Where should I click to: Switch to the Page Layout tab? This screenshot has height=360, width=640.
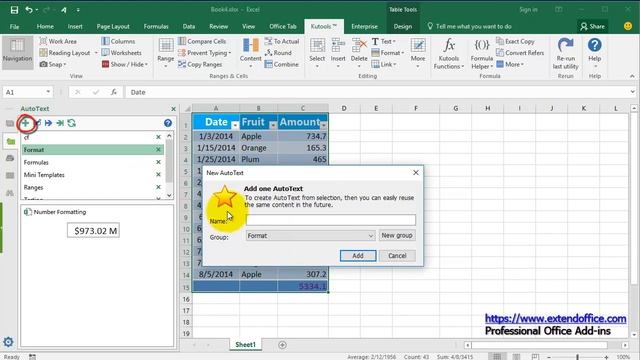[x=113, y=26]
